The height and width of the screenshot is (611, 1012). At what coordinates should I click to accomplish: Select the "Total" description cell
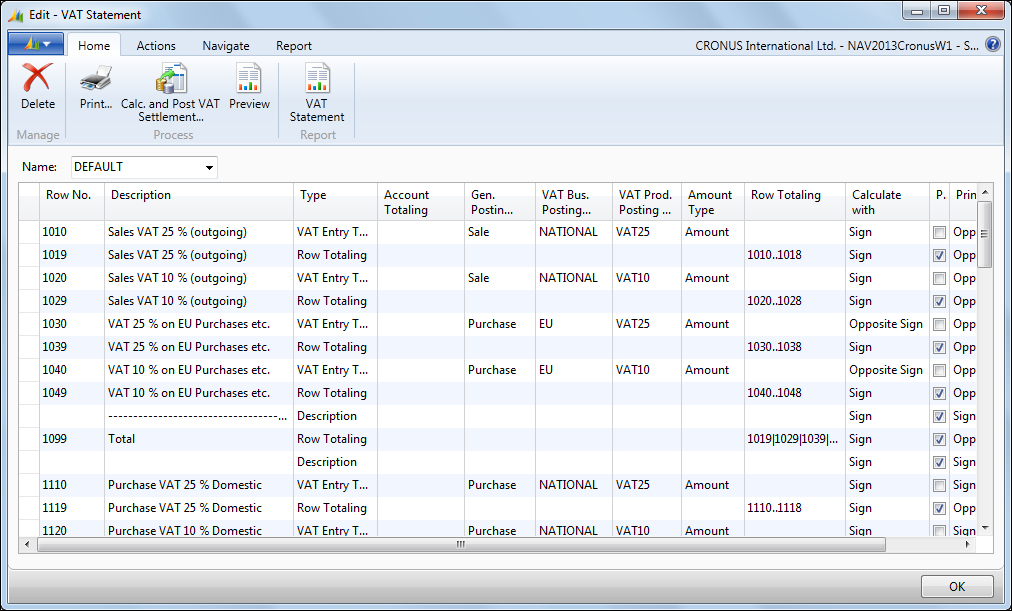tap(199, 439)
